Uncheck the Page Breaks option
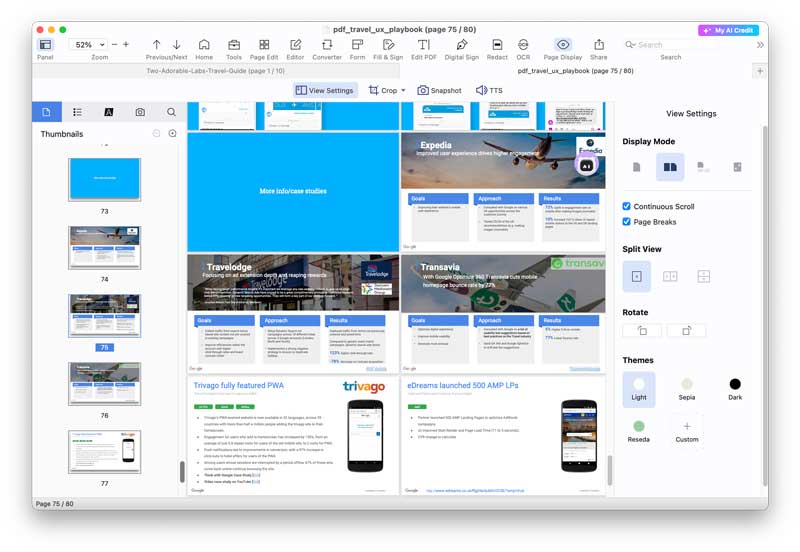The height and width of the screenshot is (552, 800). (627, 222)
